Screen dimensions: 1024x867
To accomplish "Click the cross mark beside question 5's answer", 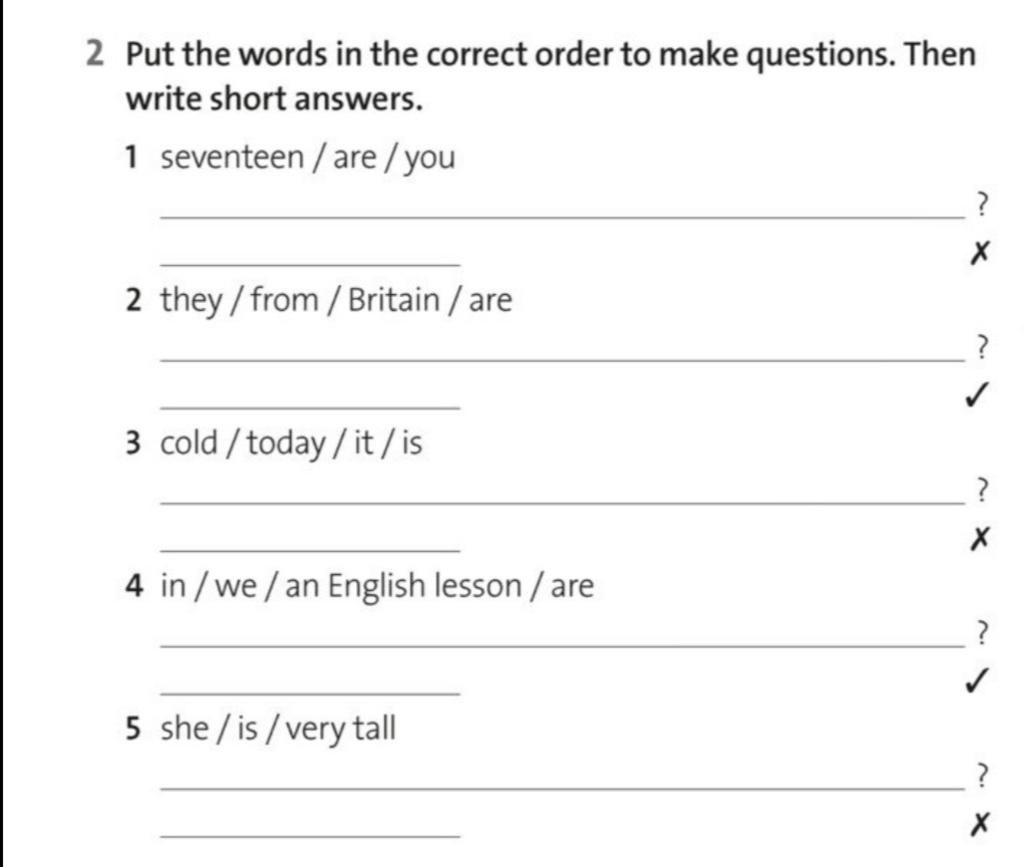I will pyautogui.click(x=980, y=824).
